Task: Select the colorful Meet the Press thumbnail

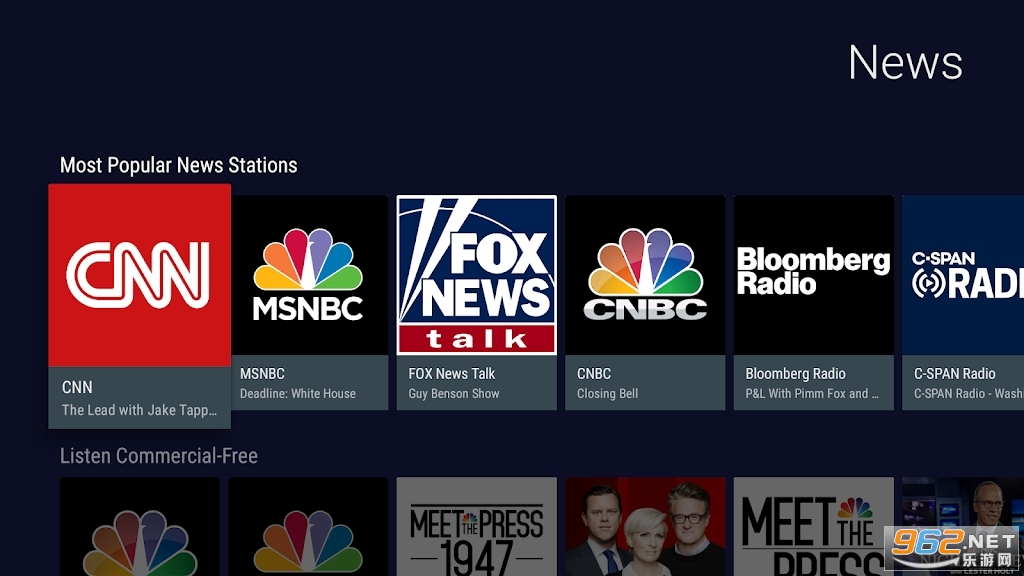Action: [813, 527]
